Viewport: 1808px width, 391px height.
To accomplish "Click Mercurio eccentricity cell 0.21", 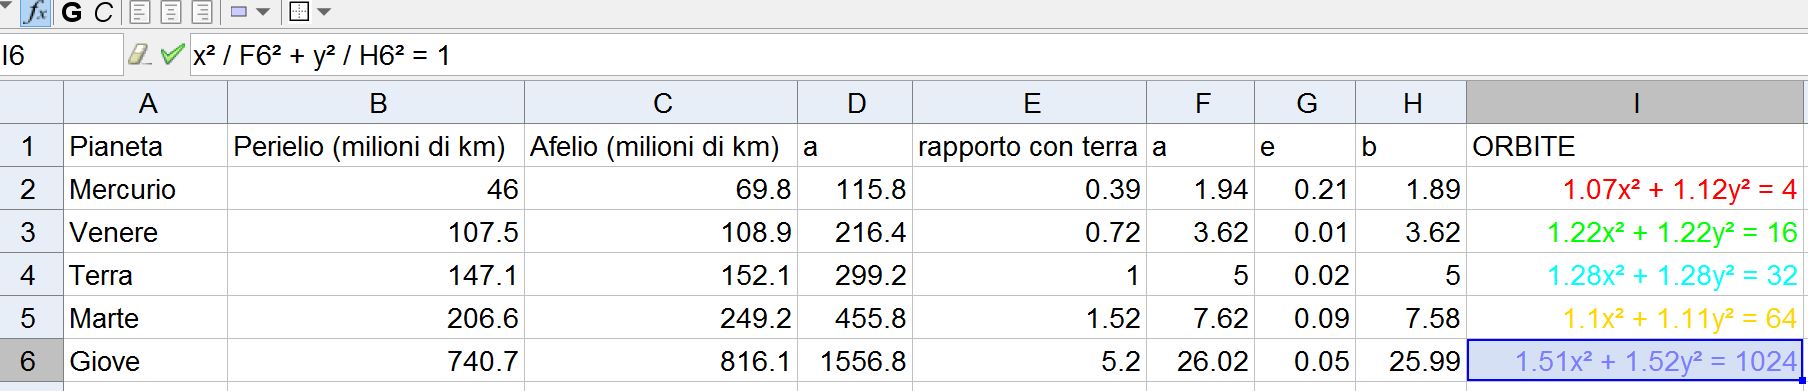I will pos(1305,189).
